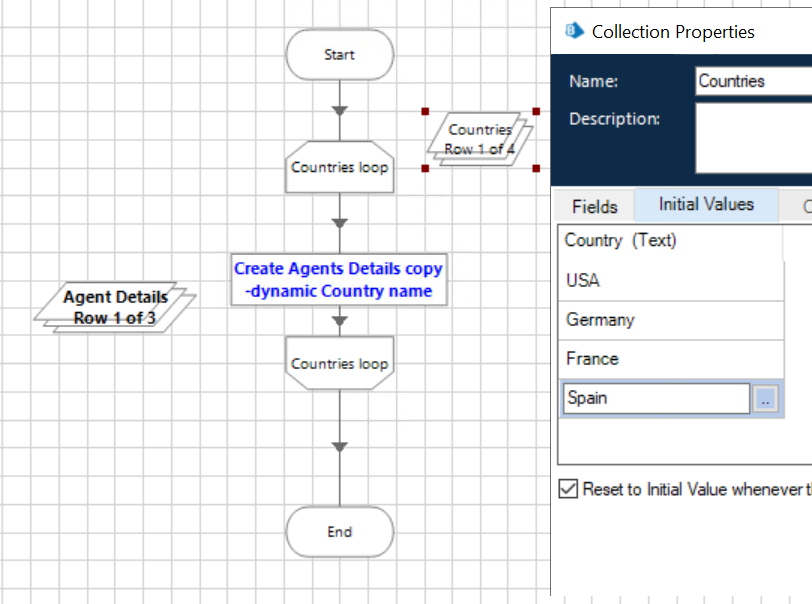Screen dimensions: 812x604
Task: Select the Start stage
Action: click(x=340, y=55)
